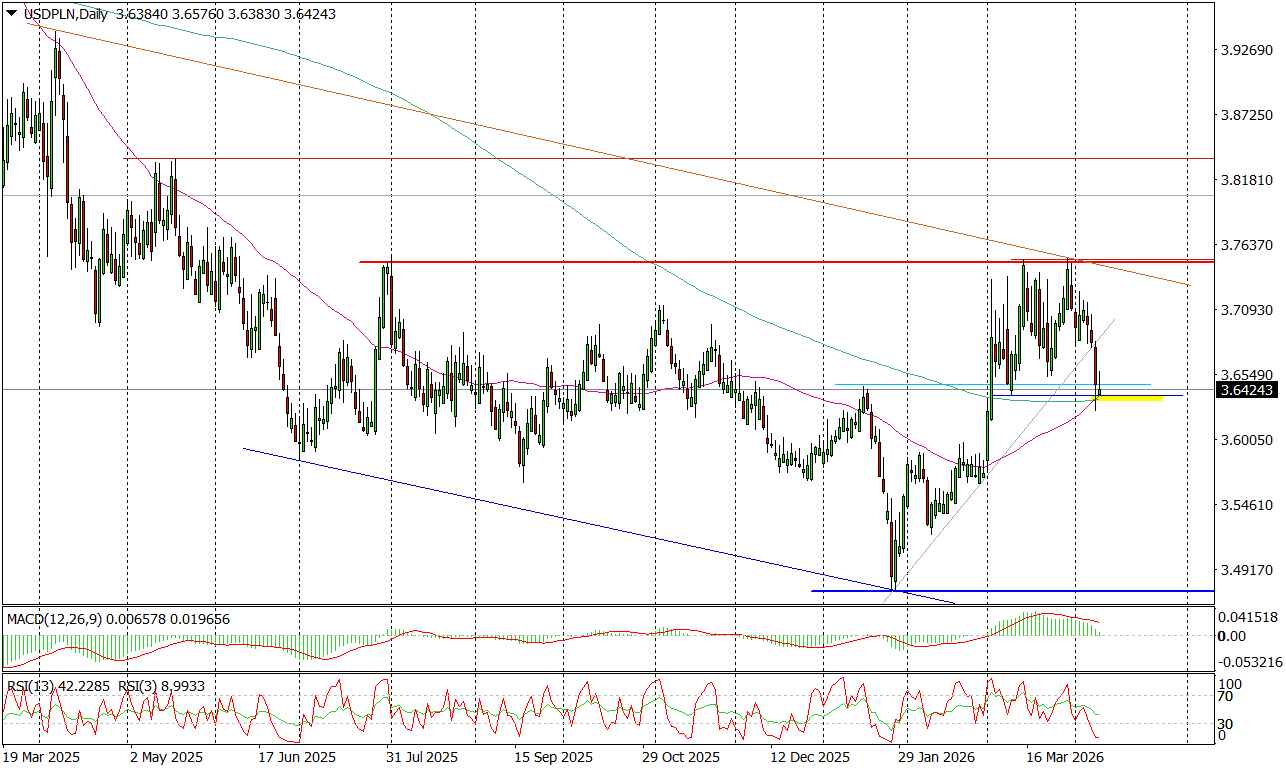Click the 3.49170 price axis label
1286x771 pixels.
[x=1246, y=571]
